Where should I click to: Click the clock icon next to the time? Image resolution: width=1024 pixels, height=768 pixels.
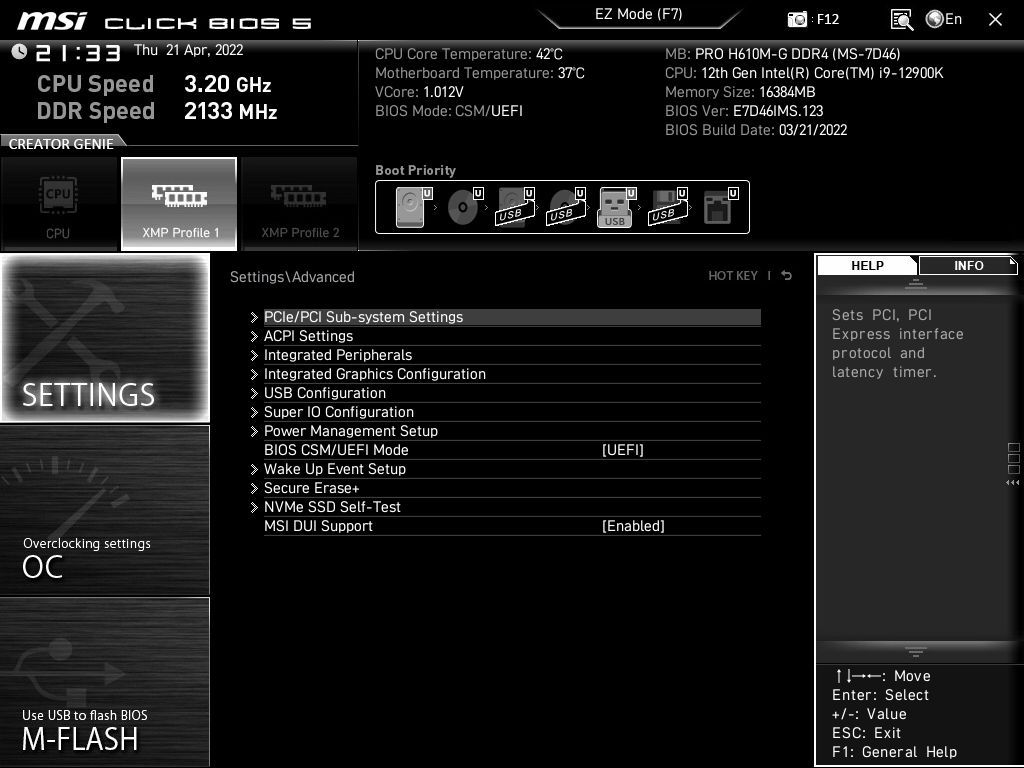[19, 51]
